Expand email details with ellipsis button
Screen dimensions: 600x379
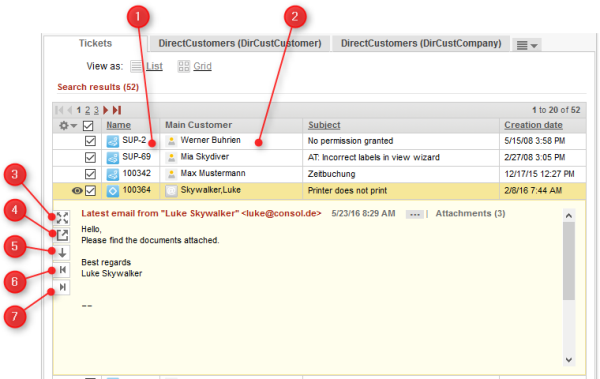point(415,214)
